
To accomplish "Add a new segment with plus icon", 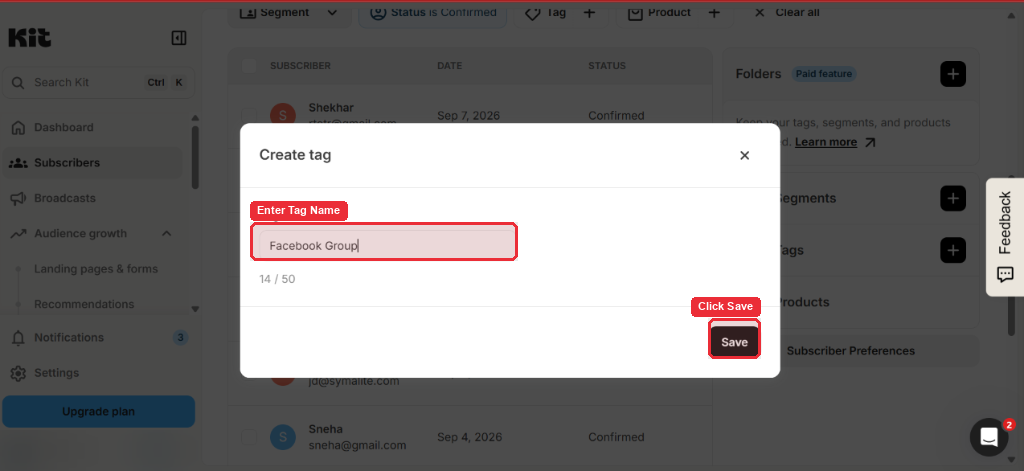I will point(953,198).
